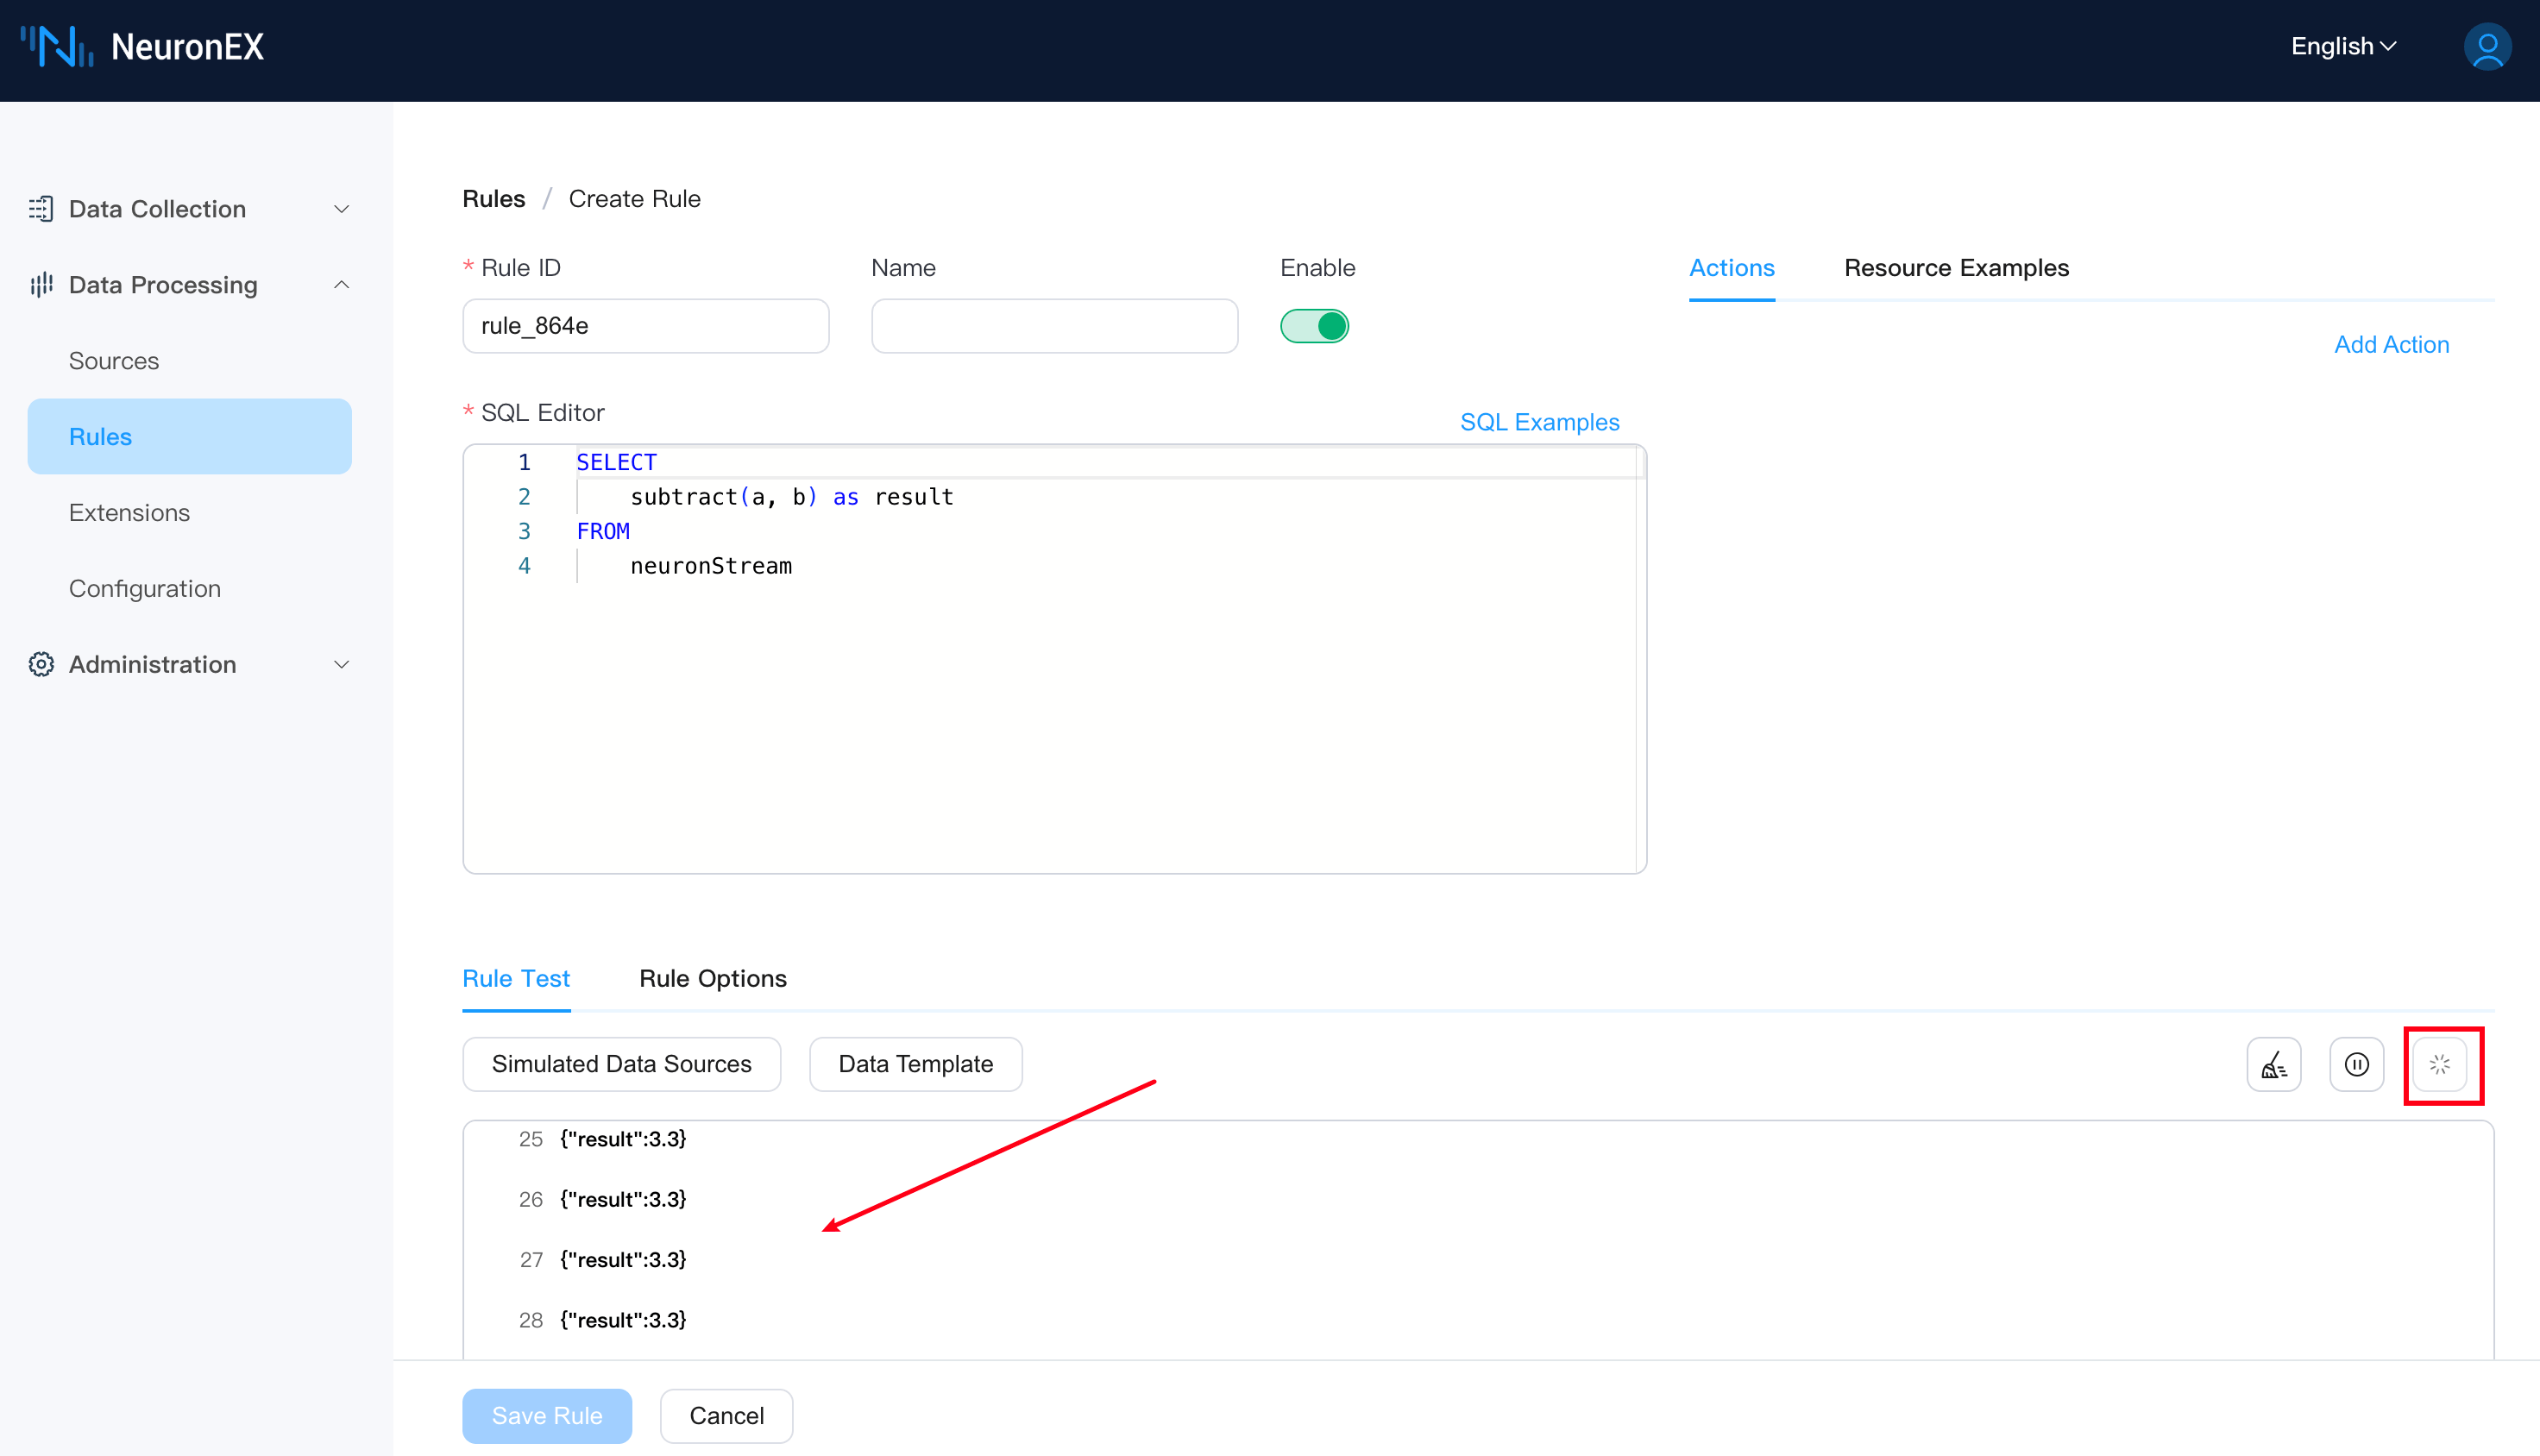2540x1456 pixels.
Task: Click the loading spinner test button
Action: pos(2439,1064)
